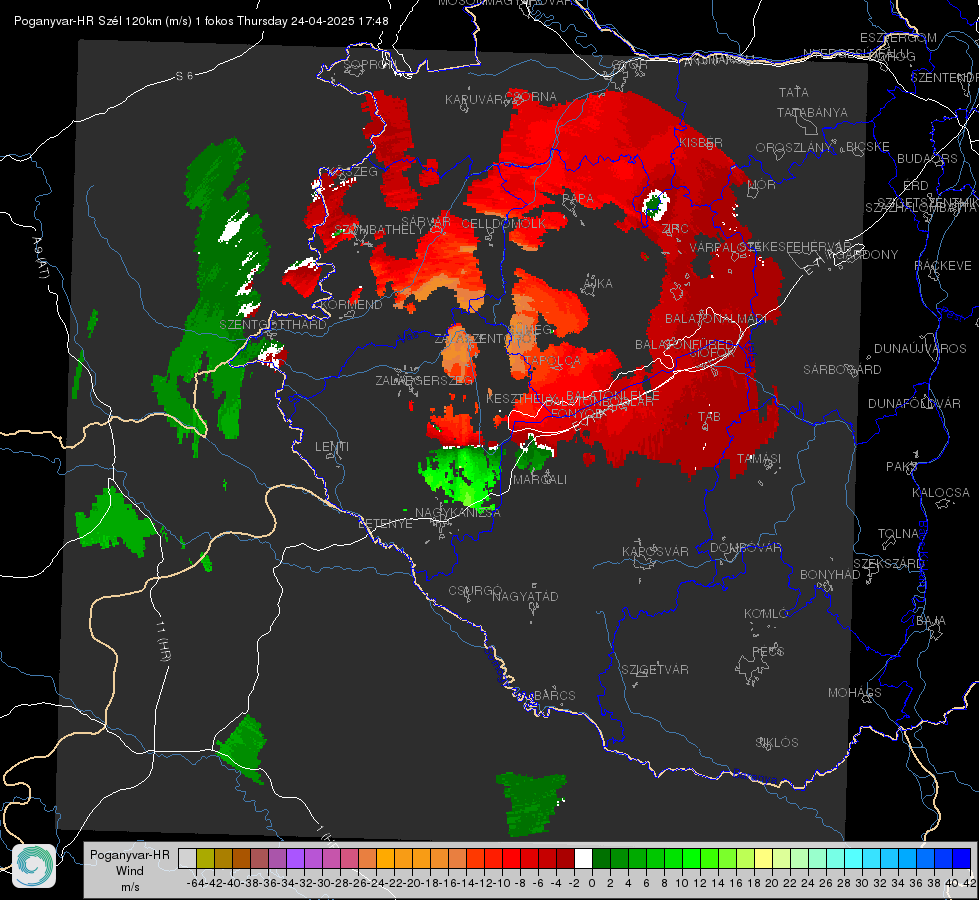The width and height of the screenshot is (979, 900).
Task: Click the CELLDOMOLK city label
Action: [504, 223]
